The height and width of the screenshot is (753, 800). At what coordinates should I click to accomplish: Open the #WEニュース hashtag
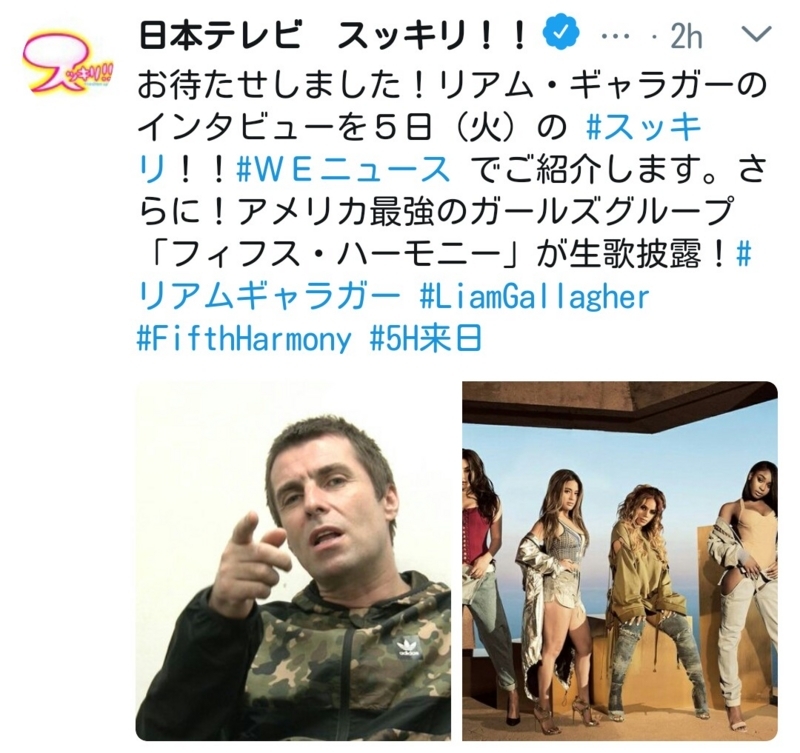tap(344, 170)
